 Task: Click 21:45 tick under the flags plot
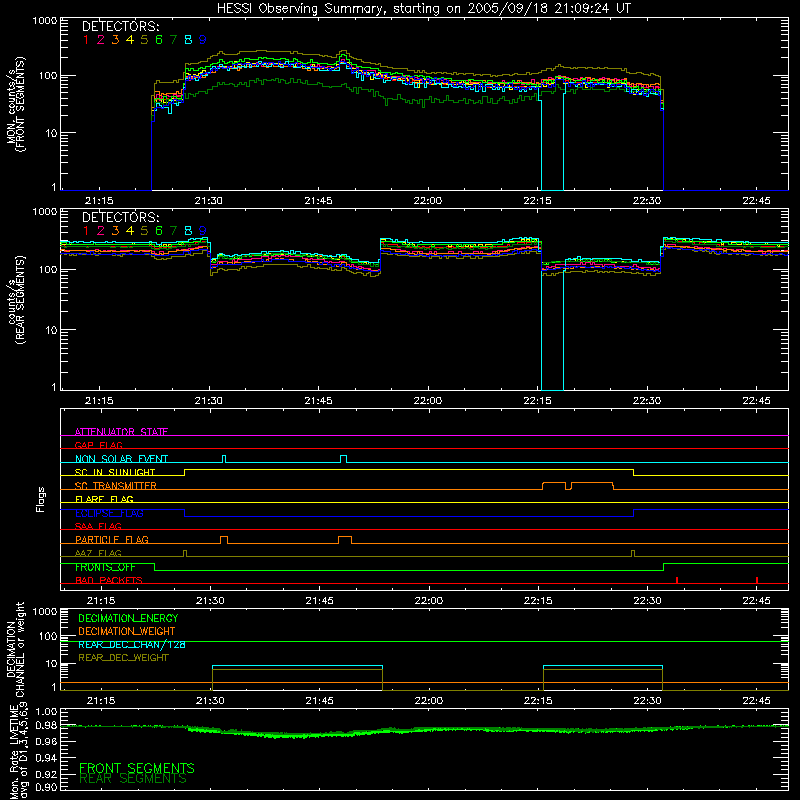coord(320,601)
